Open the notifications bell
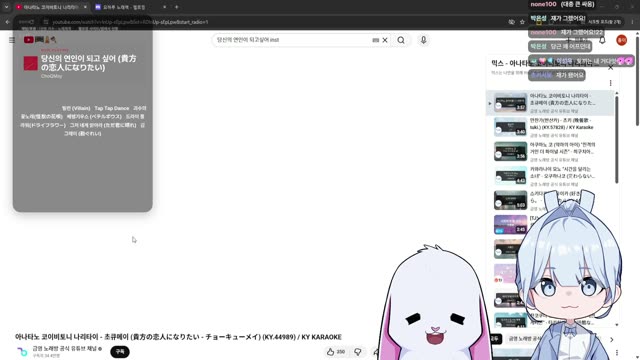The width and height of the screenshot is (640, 360). 602,40
